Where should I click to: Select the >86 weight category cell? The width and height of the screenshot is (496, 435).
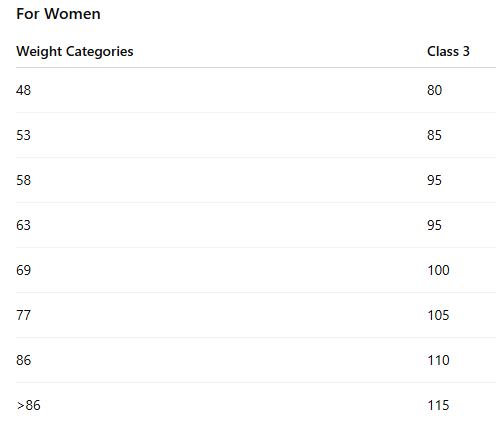(x=28, y=405)
